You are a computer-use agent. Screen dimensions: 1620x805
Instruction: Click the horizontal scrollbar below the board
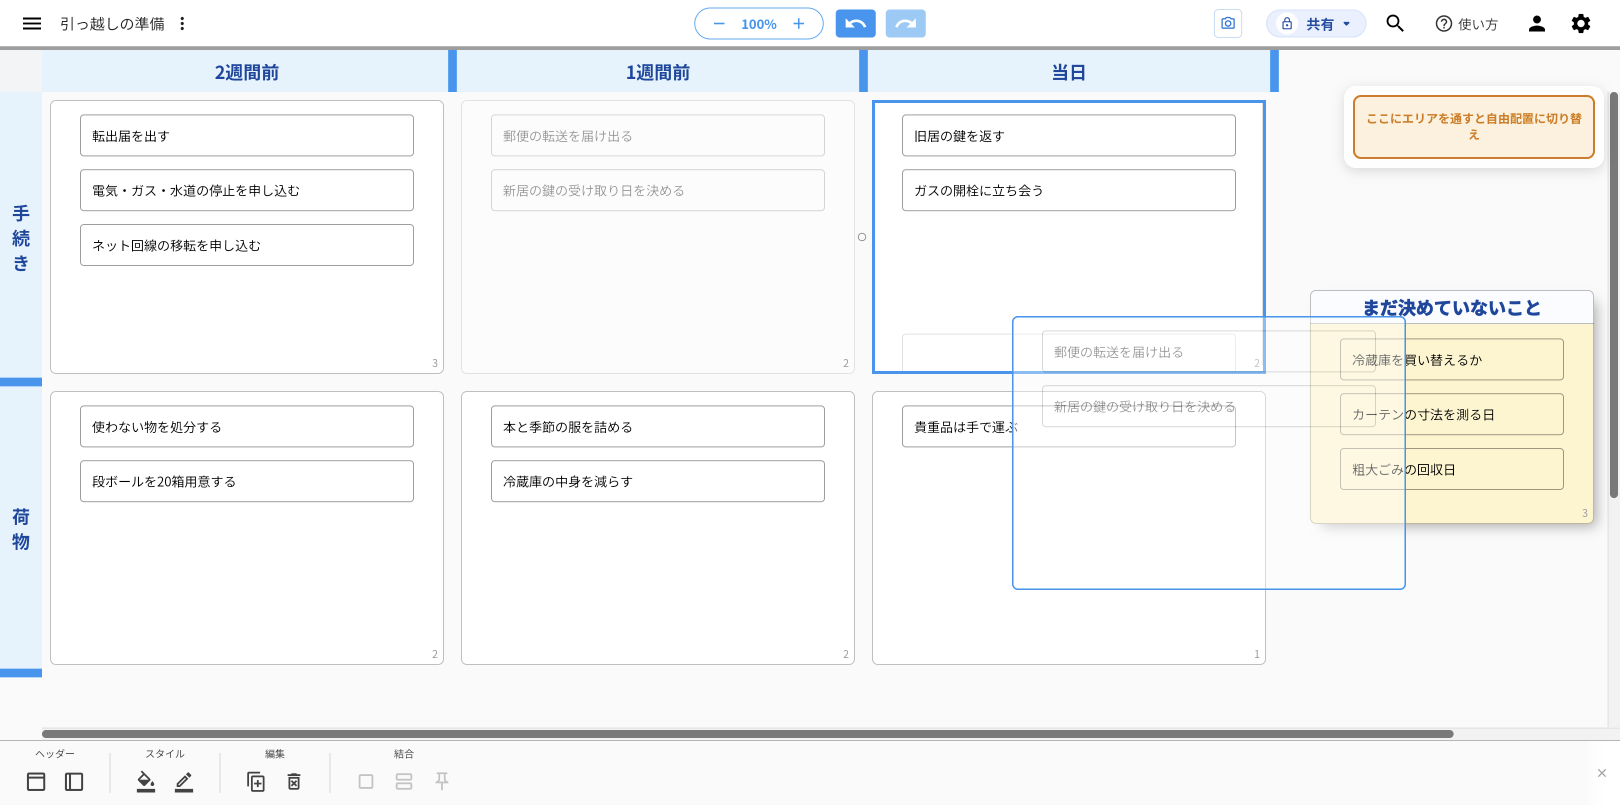747,734
